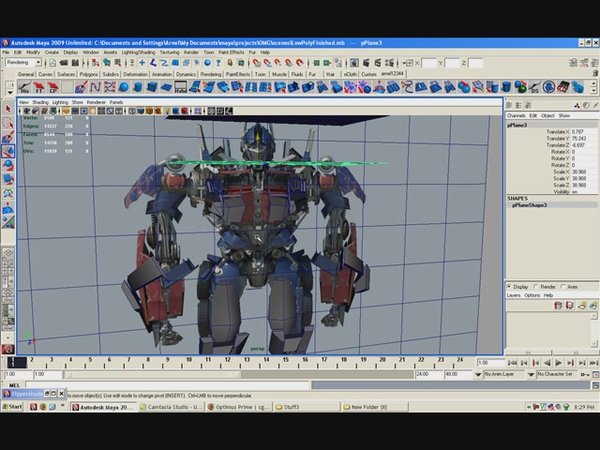Activate the highlighted Move tool in the toolbox
This screenshot has width=600, height=450.
(x=8, y=151)
